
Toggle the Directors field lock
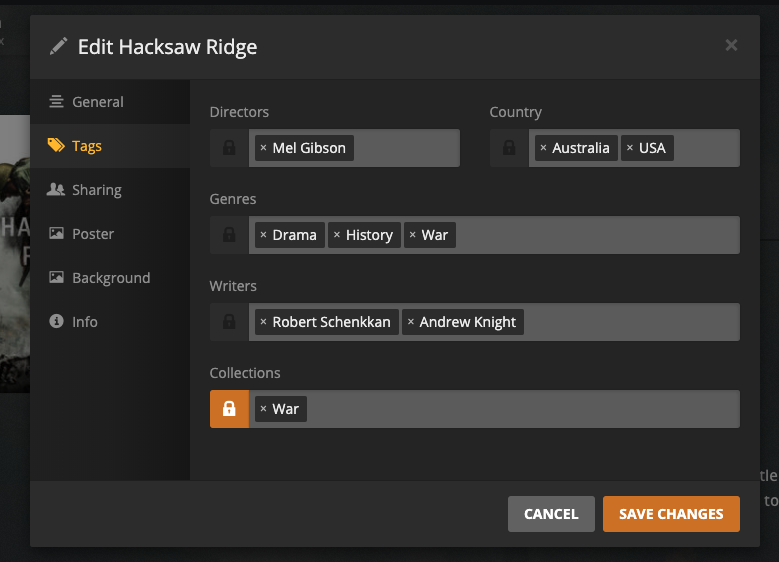coord(229,148)
